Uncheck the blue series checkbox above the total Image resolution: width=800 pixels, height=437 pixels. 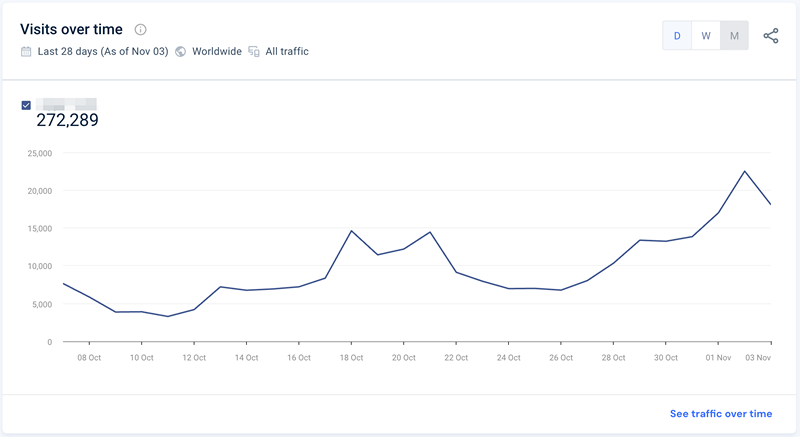[x=26, y=105]
